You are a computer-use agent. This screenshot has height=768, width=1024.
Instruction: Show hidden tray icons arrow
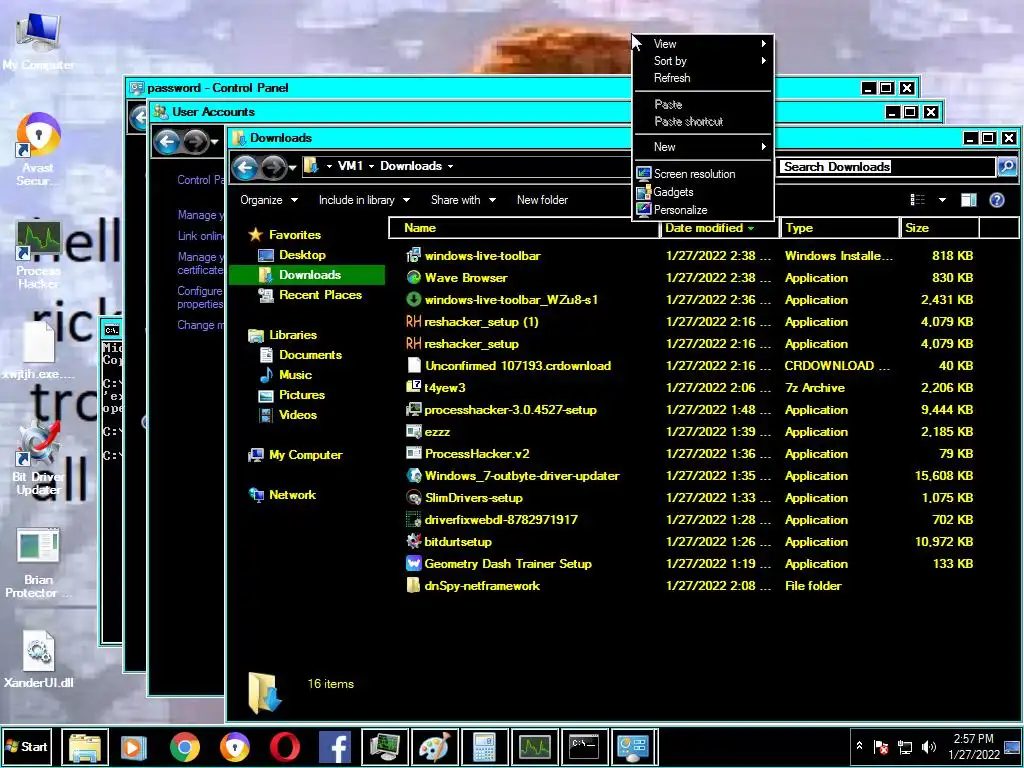point(859,746)
